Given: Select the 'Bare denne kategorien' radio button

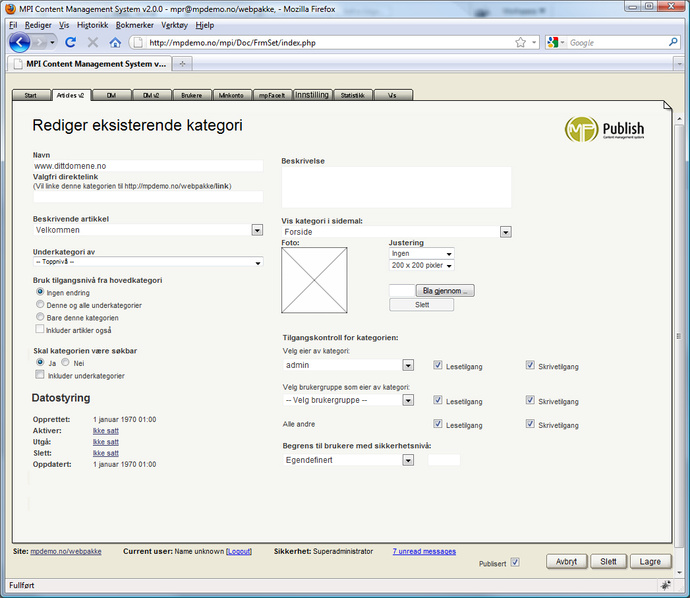Looking at the screenshot, I should pos(40,317).
